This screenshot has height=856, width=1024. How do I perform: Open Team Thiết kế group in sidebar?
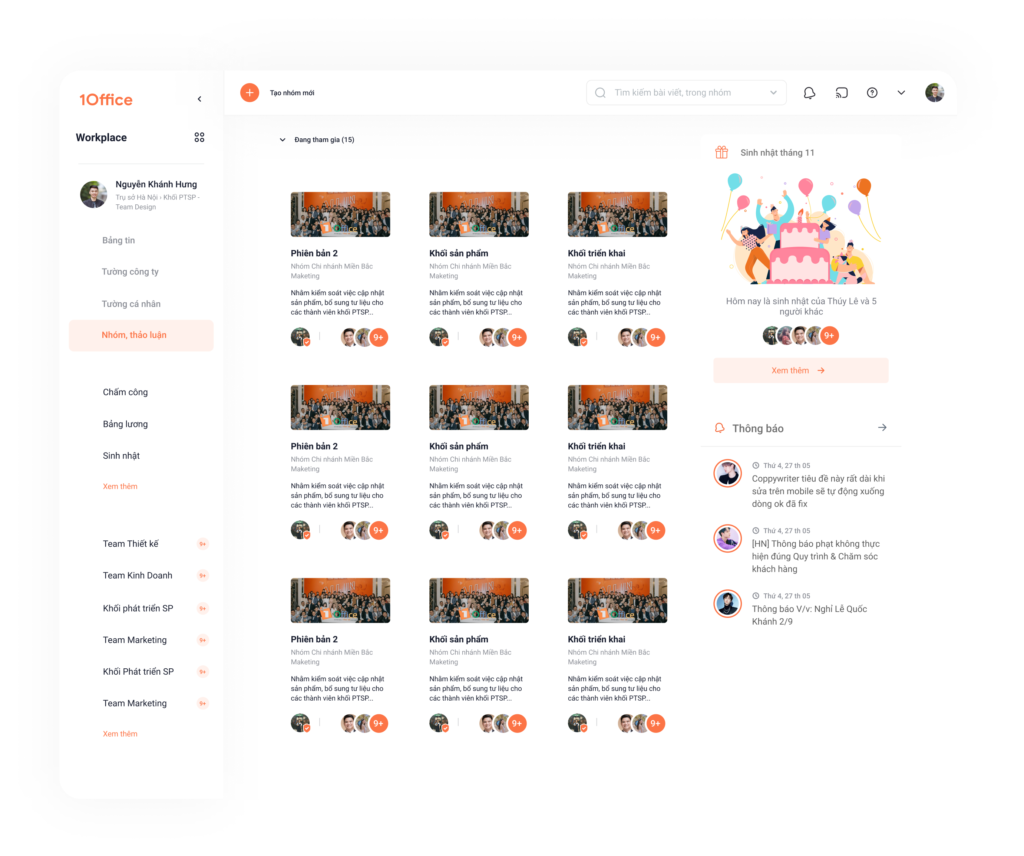(131, 544)
